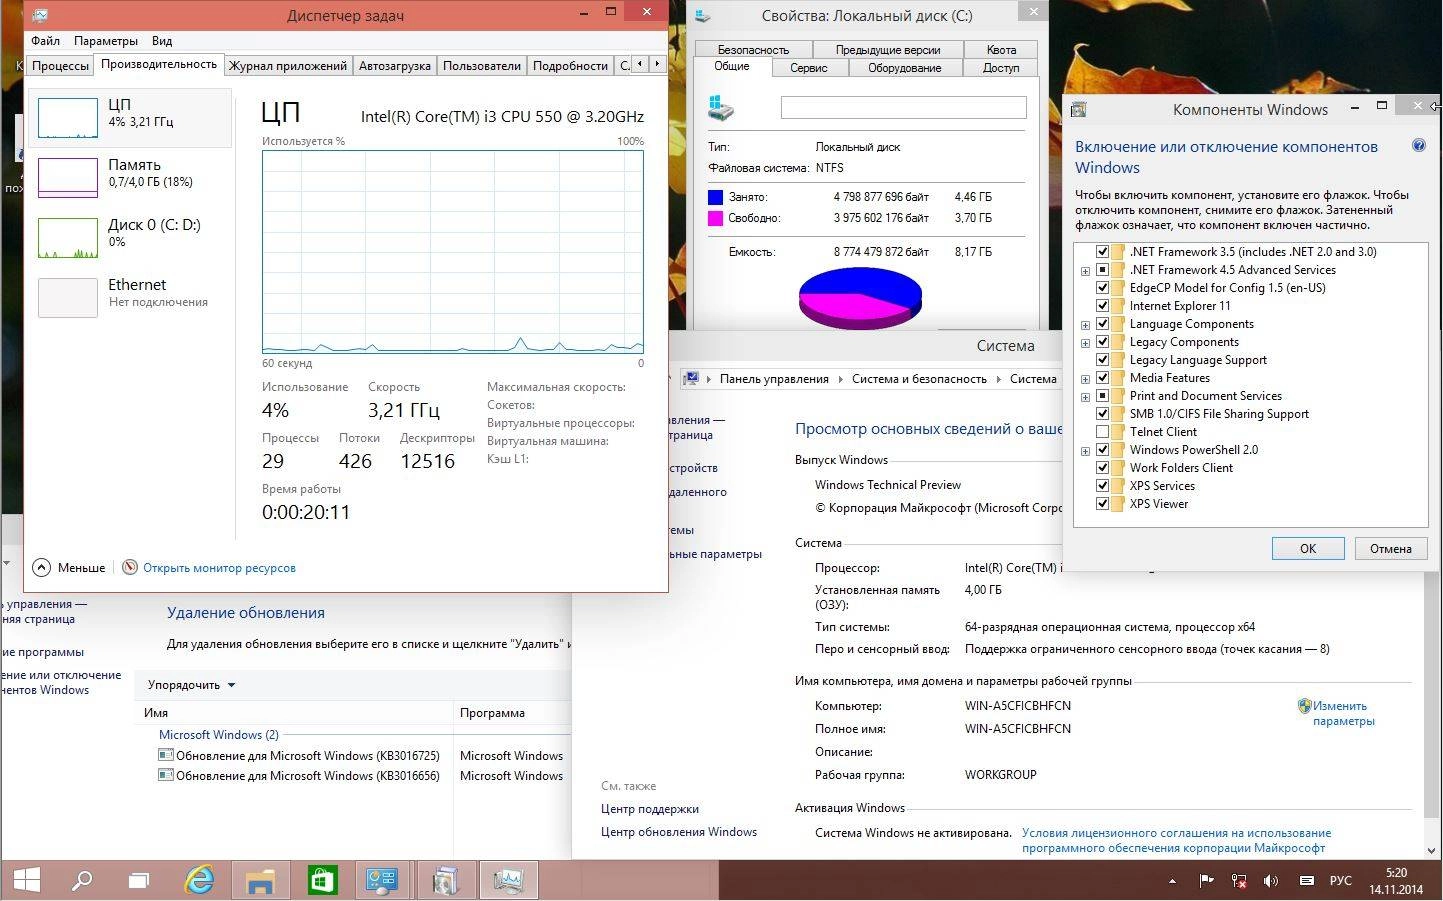This screenshot has height=901, width=1443.
Task: Click update KB3016656 item icon
Action: point(166,775)
